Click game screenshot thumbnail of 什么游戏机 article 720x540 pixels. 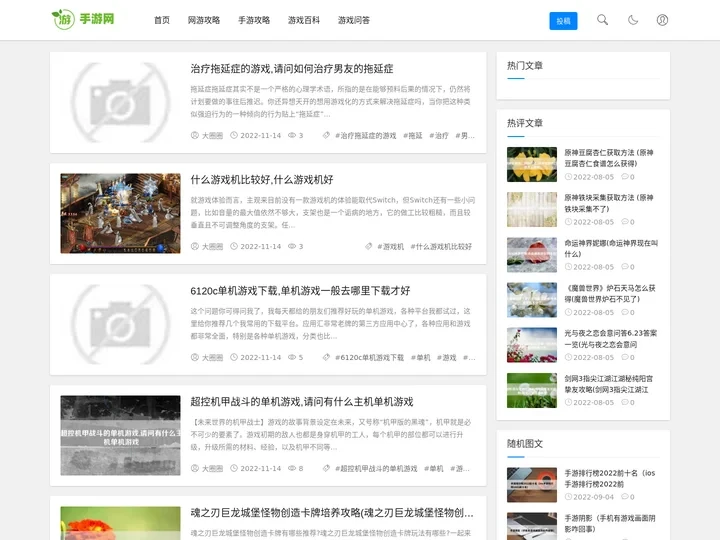(x=120, y=213)
